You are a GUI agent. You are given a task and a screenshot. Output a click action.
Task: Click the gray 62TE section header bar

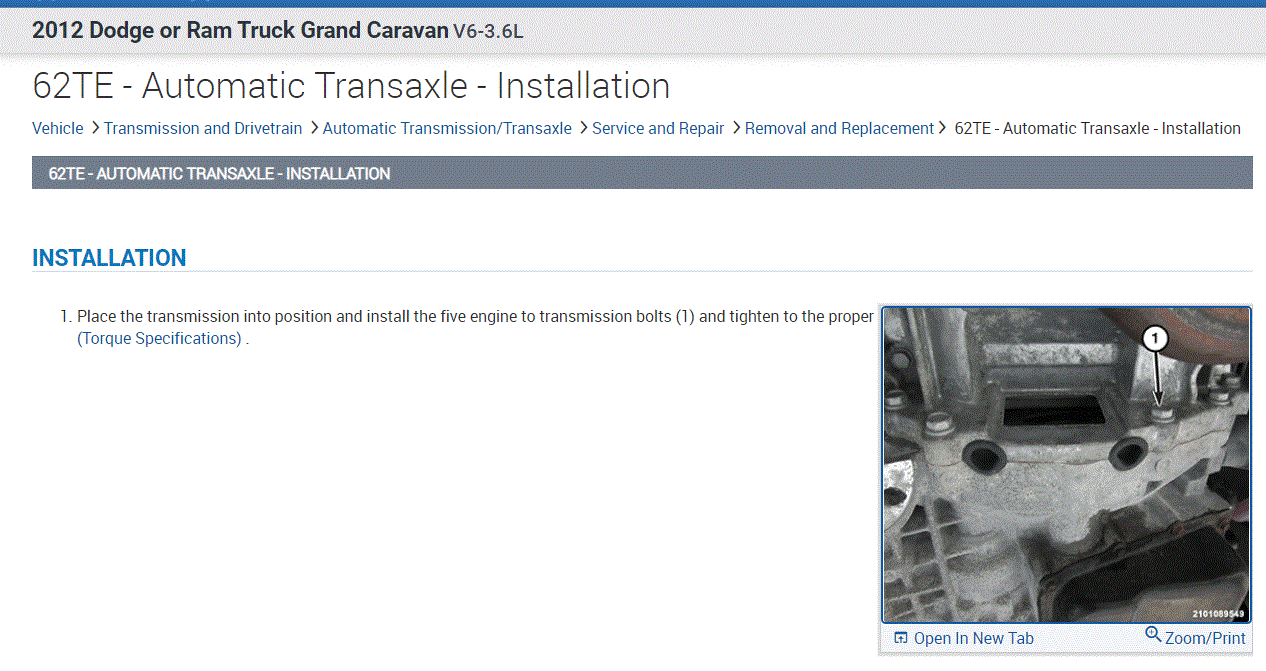click(x=642, y=173)
